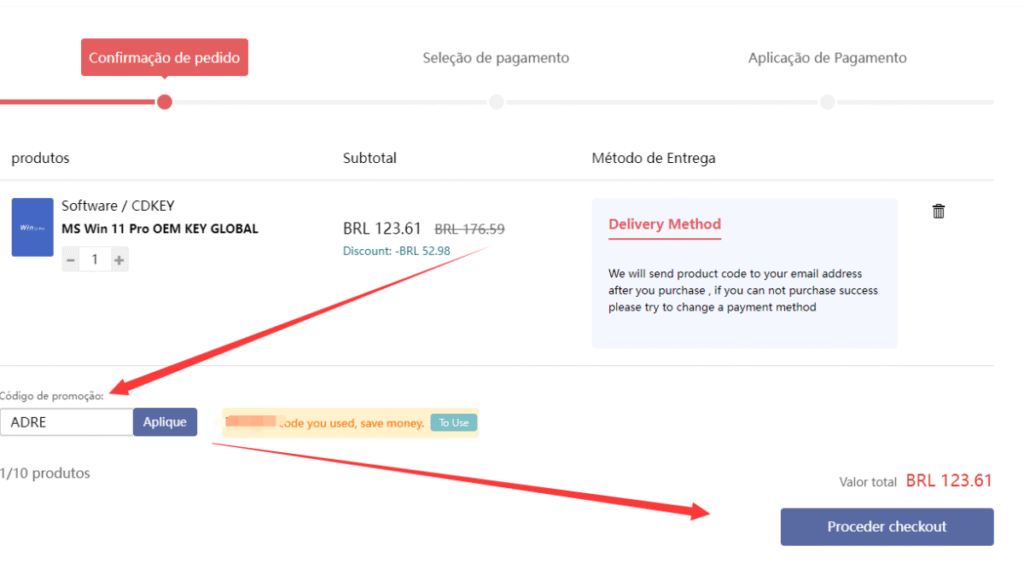This screenshot has width=1024, height=575.
Task: Click the To Use coupon button
Action: (x=453, y=423)
